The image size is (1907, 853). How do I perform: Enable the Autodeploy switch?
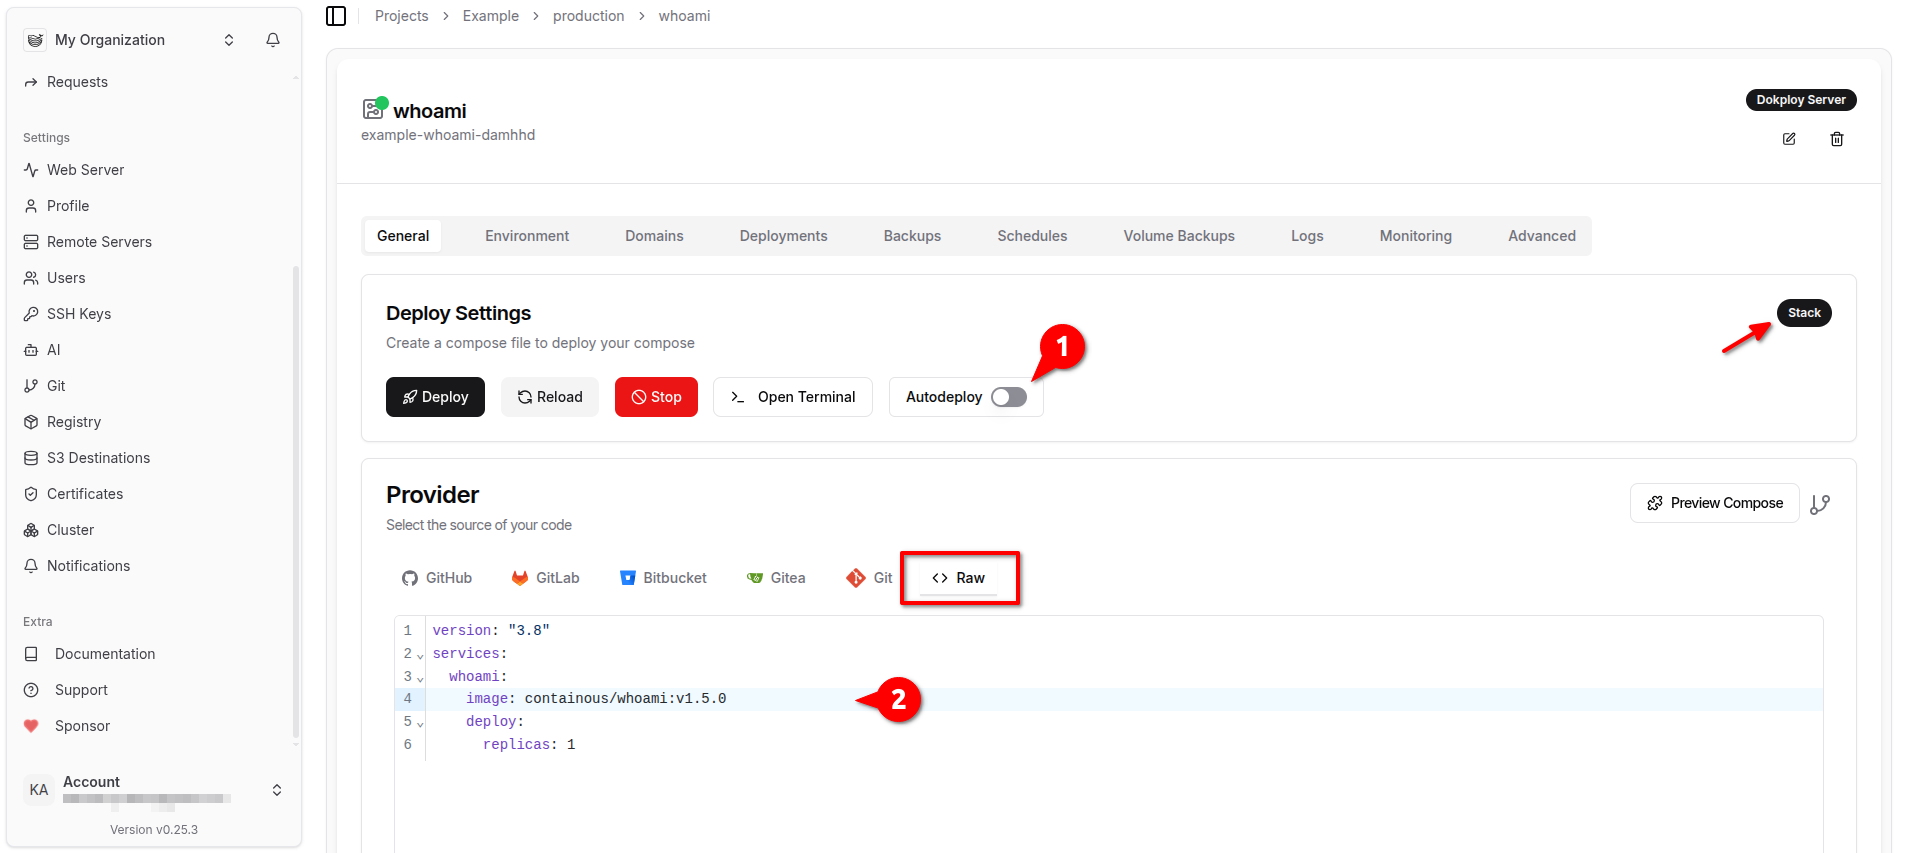tap(1008, 397)
